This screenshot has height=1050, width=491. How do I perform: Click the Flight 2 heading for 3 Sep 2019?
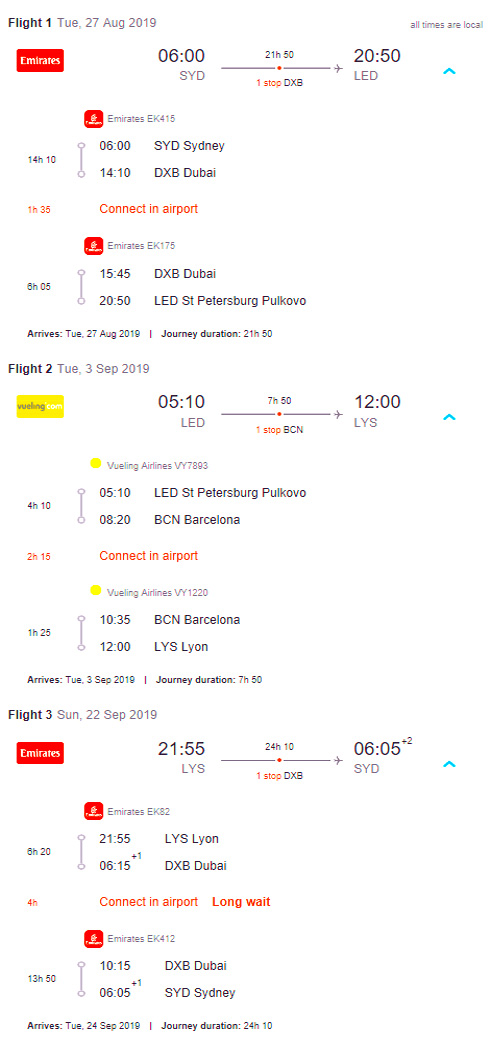point(78,368)
